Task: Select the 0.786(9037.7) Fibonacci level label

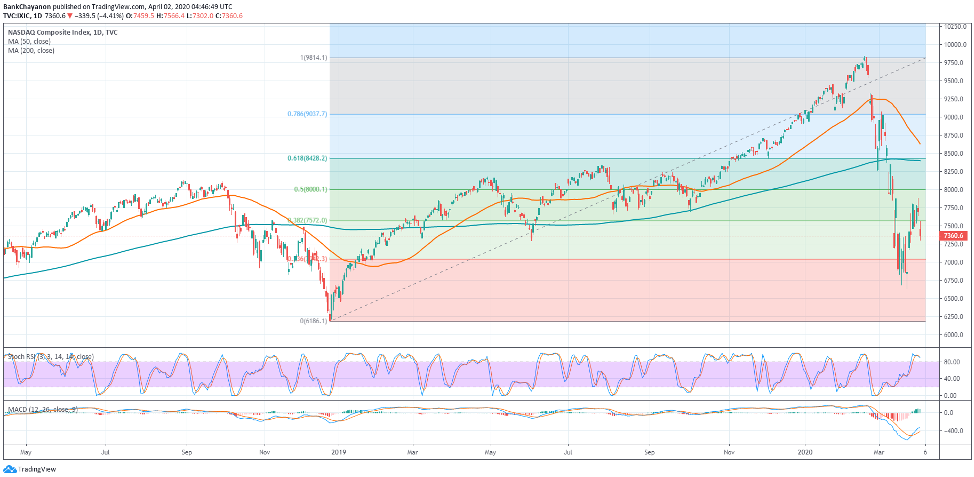Action: coord(308,114)
